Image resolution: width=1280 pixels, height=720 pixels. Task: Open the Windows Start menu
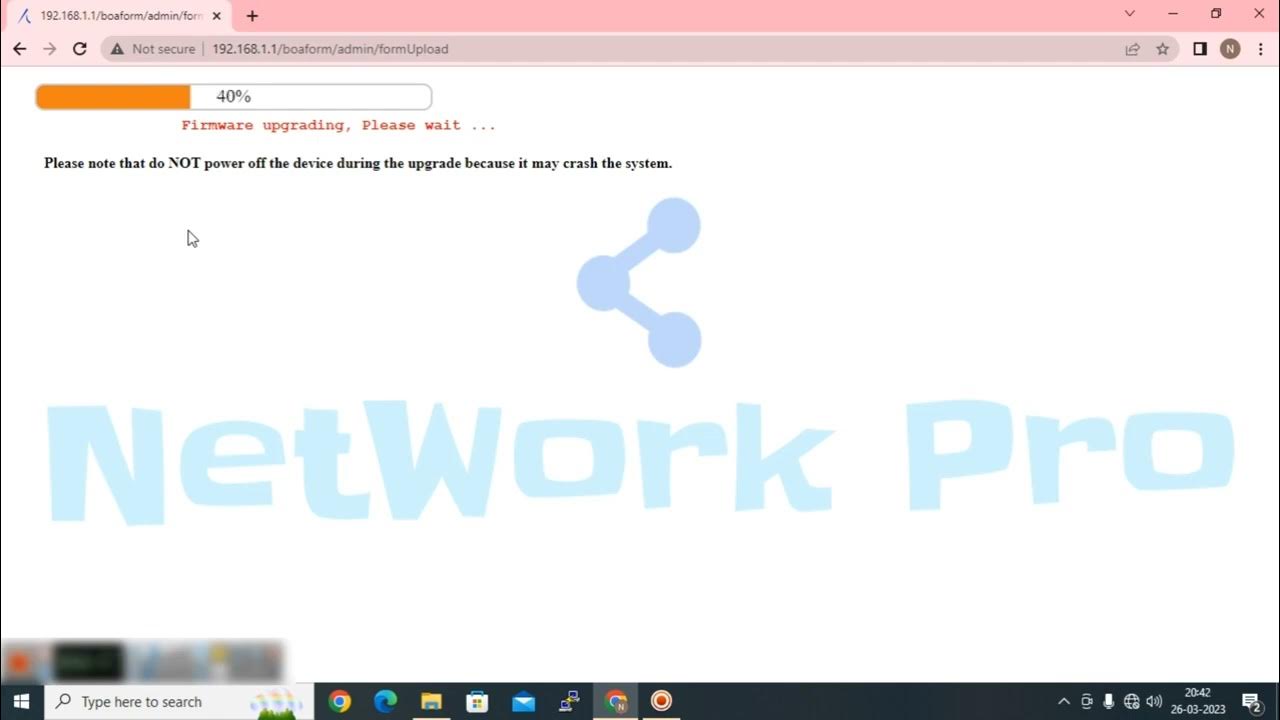[21, 701]
